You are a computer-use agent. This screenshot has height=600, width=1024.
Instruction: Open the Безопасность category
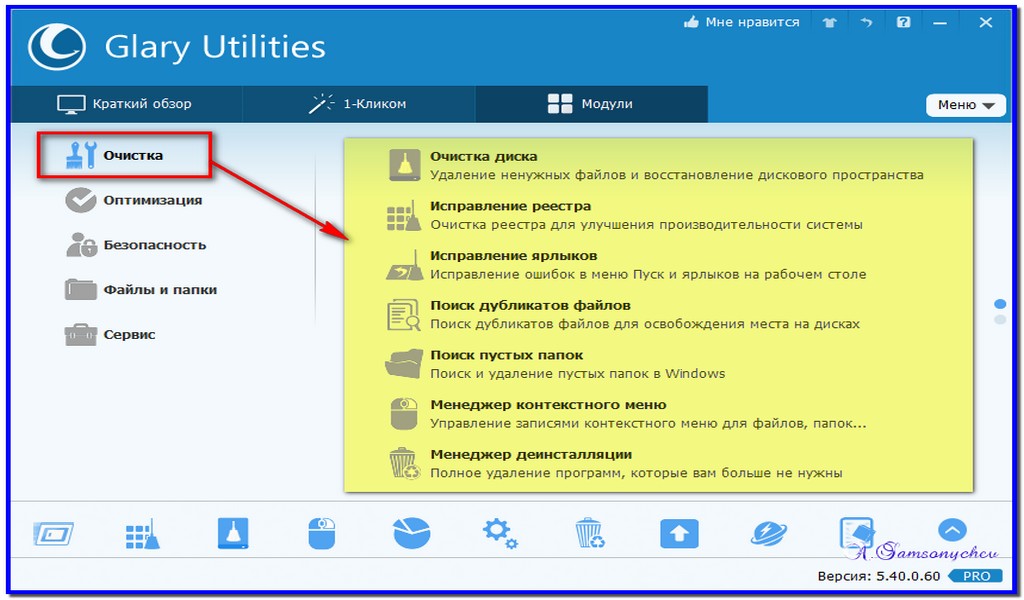(x=136, y=245)
